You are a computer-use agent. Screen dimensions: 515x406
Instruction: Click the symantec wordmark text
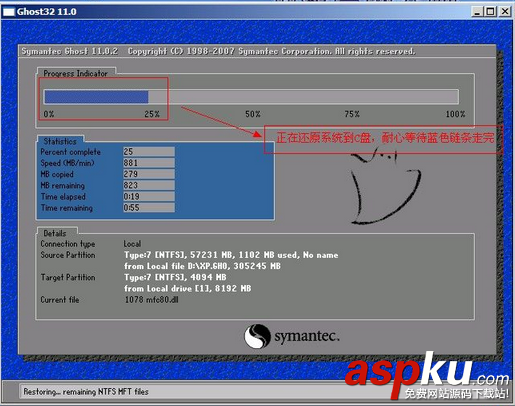(307, 336)
